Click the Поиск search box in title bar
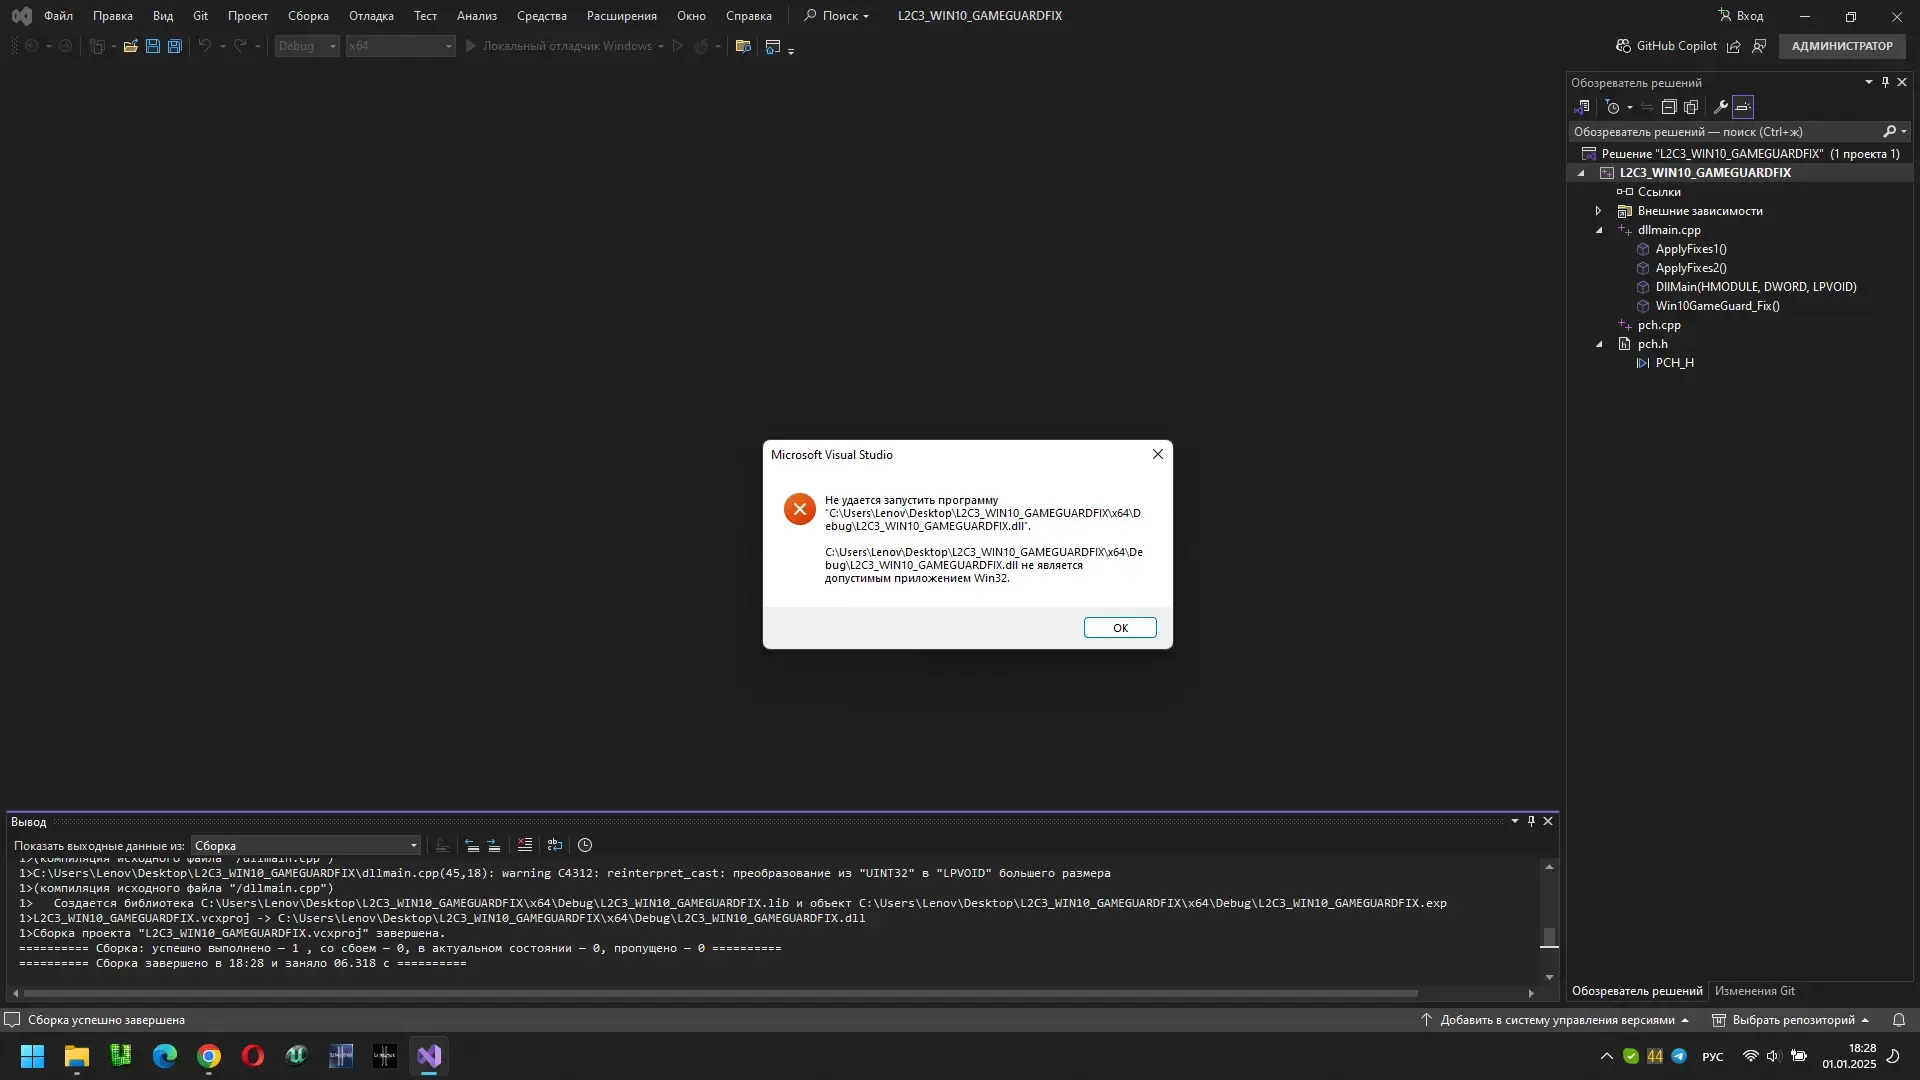This screenshot has height=1080, width=1920. [838, 16]
